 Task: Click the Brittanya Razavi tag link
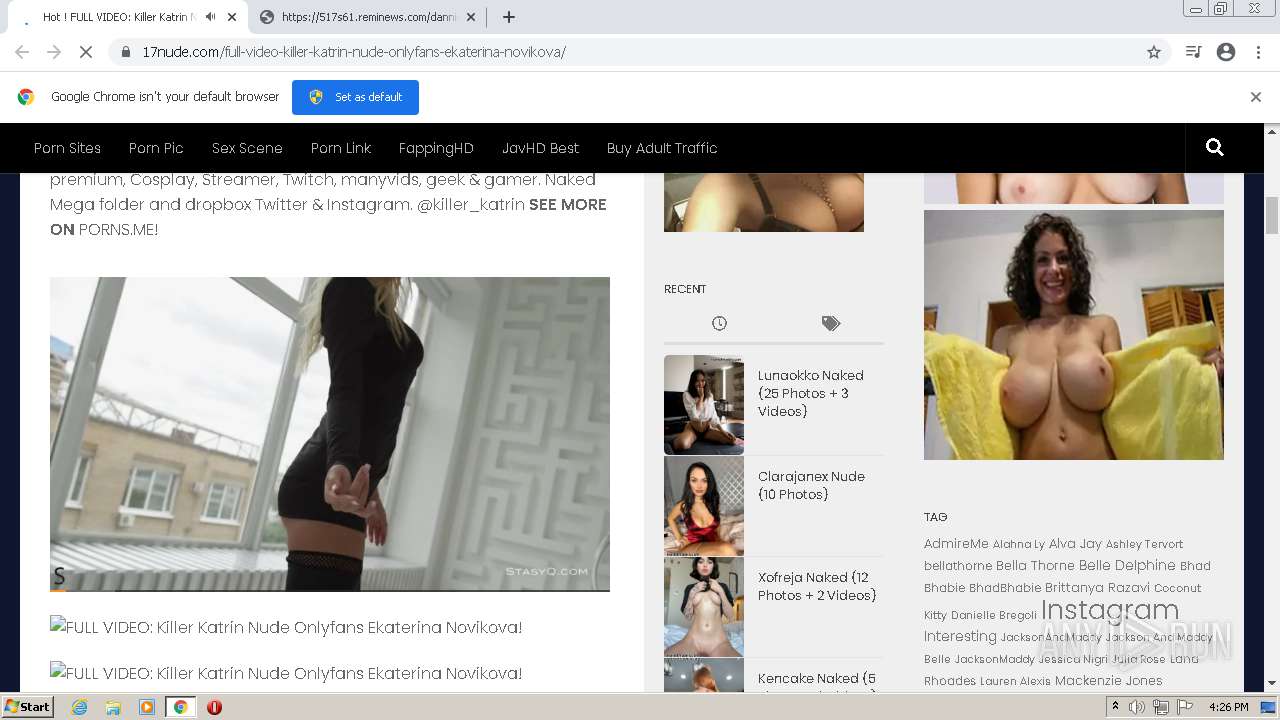pos(1097,588)
